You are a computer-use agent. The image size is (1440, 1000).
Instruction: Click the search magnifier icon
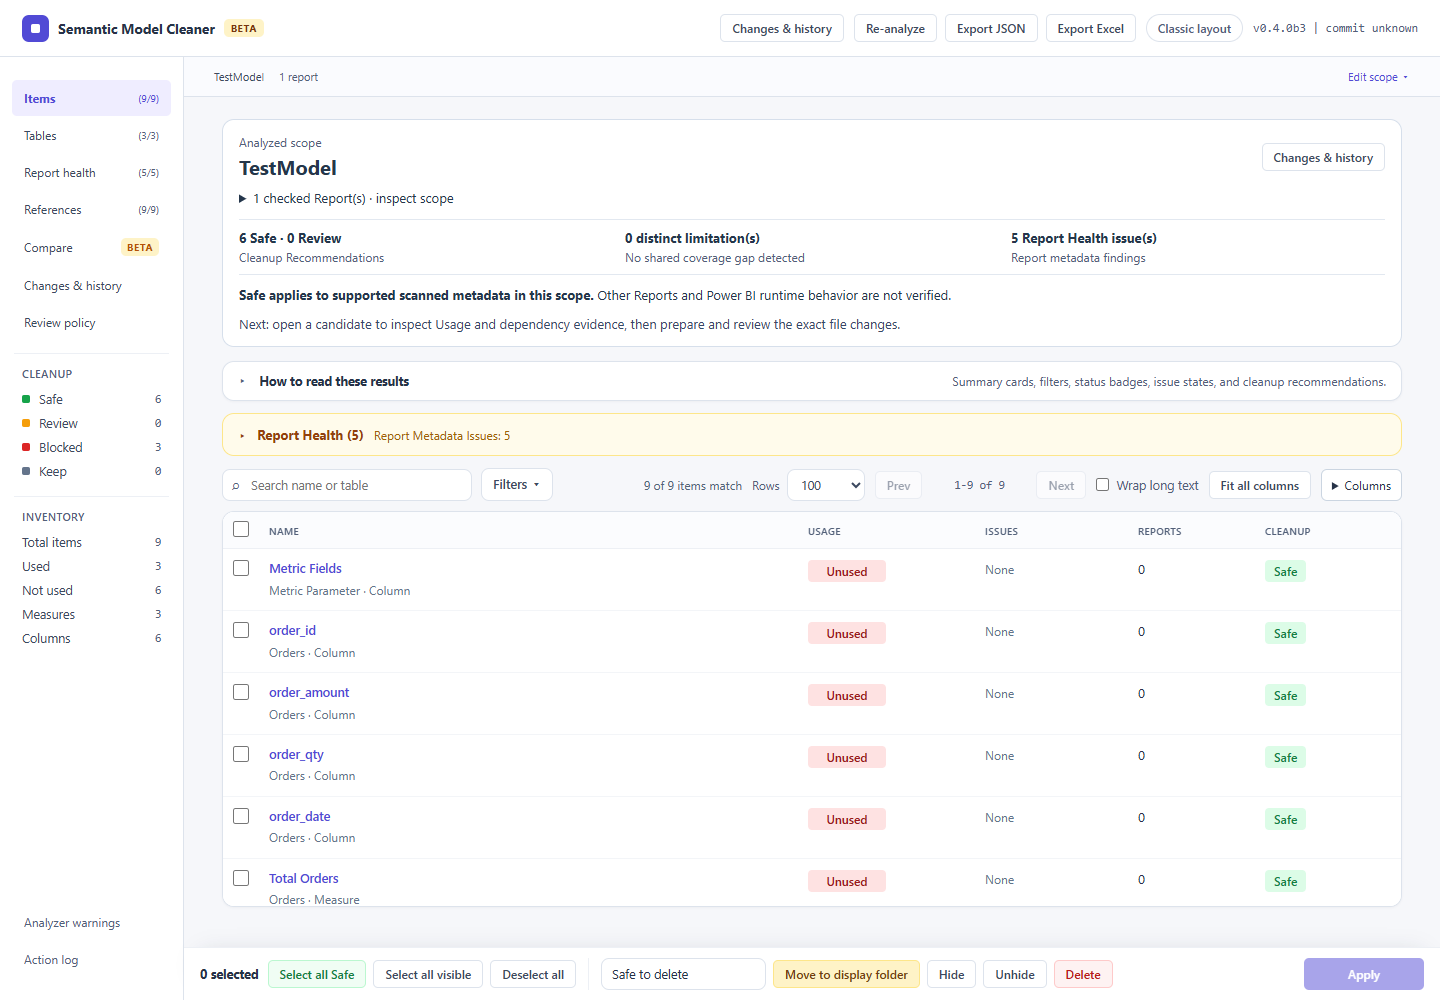(236, 486)
